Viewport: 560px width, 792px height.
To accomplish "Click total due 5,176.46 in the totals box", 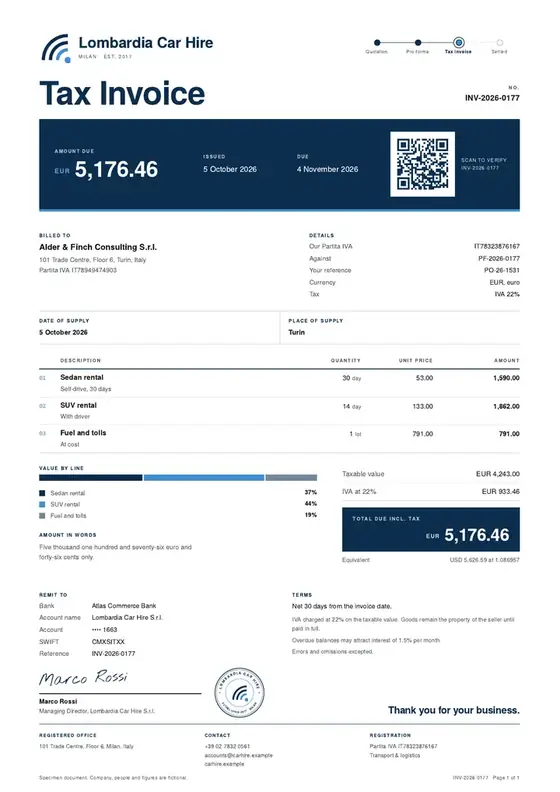I will point(477,535).
